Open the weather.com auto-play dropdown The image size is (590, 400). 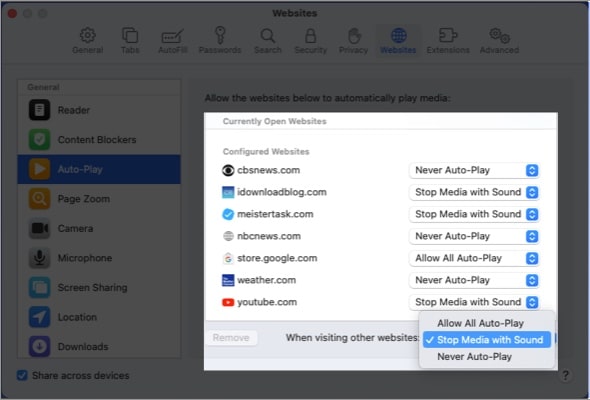pyautogui.click(x=474, y=280)
